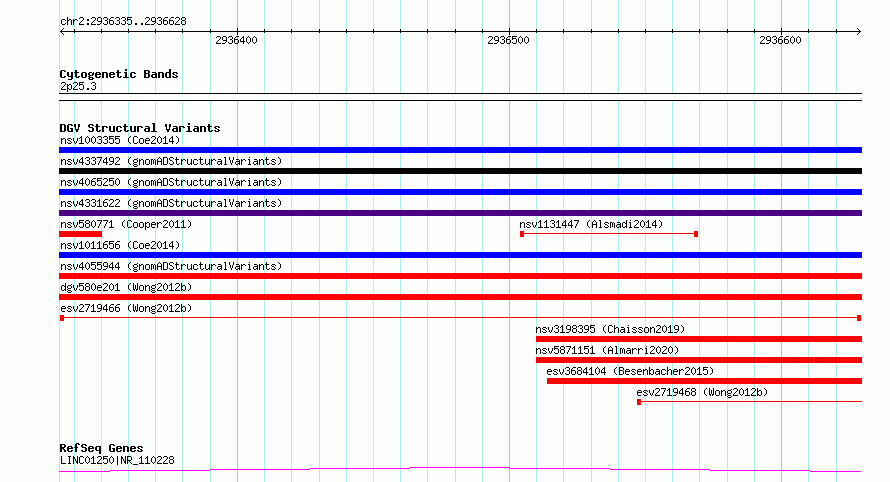Viewport: 890px width, 482px height.
Task: Select the red bar of dgv580e201
Action: 460,297
